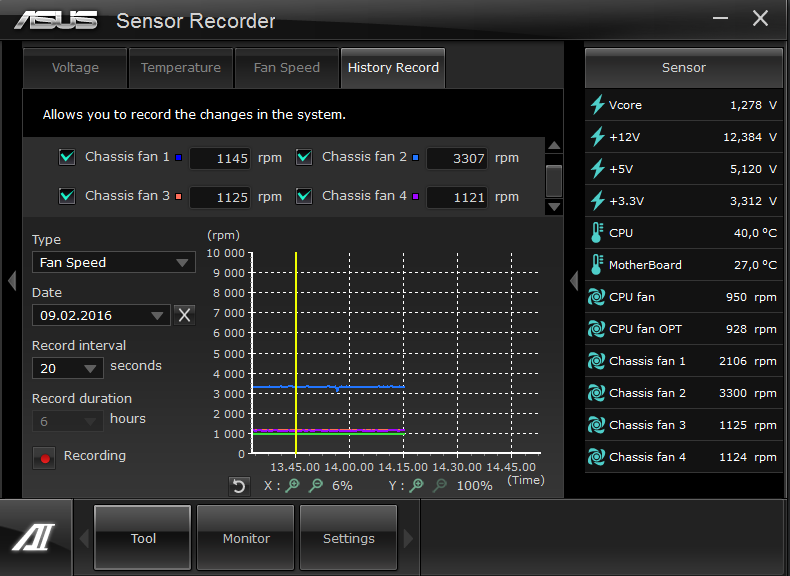Click the Chassis fan 4 rpm field showing 1121
The height and width of the screenshot is (576, 790).
pos(457,197)
